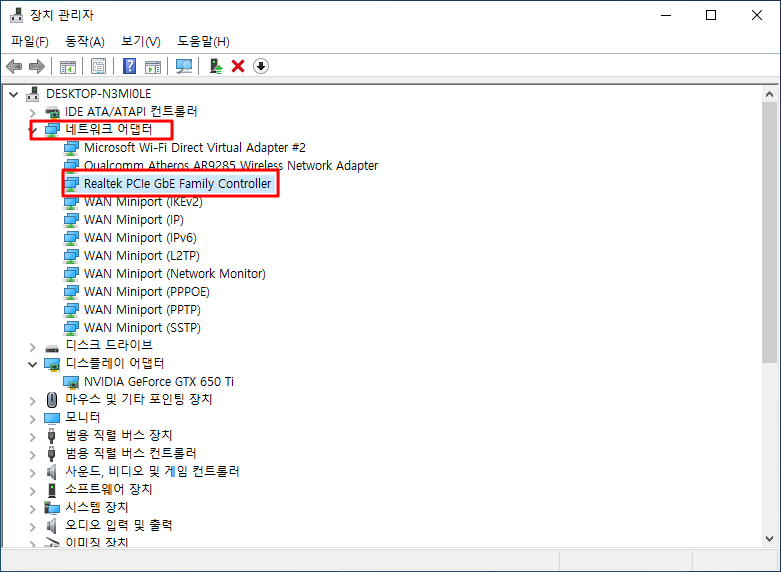This screenshot has width=781, height=572.
Task: Expand 마우스 및 기타 포인팅 장치 node
Action: pyautogui.click(x=33, y=401)
